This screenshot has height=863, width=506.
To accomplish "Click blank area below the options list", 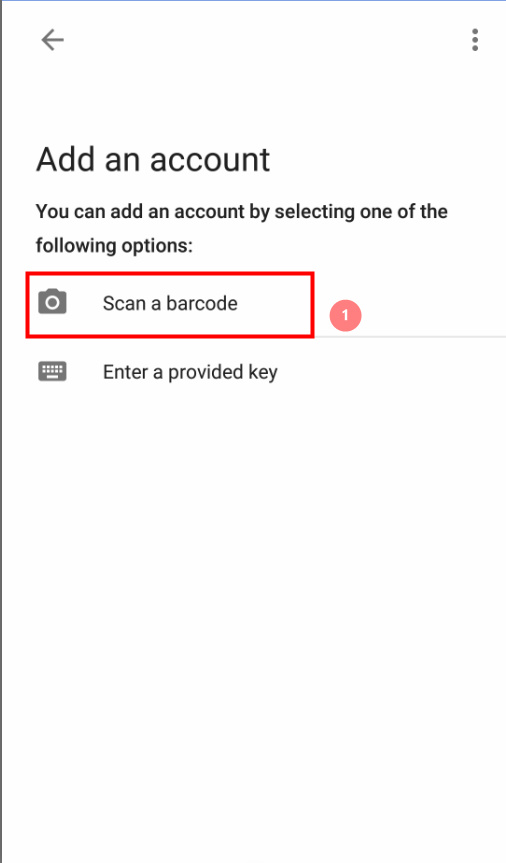I will point(253,605).
